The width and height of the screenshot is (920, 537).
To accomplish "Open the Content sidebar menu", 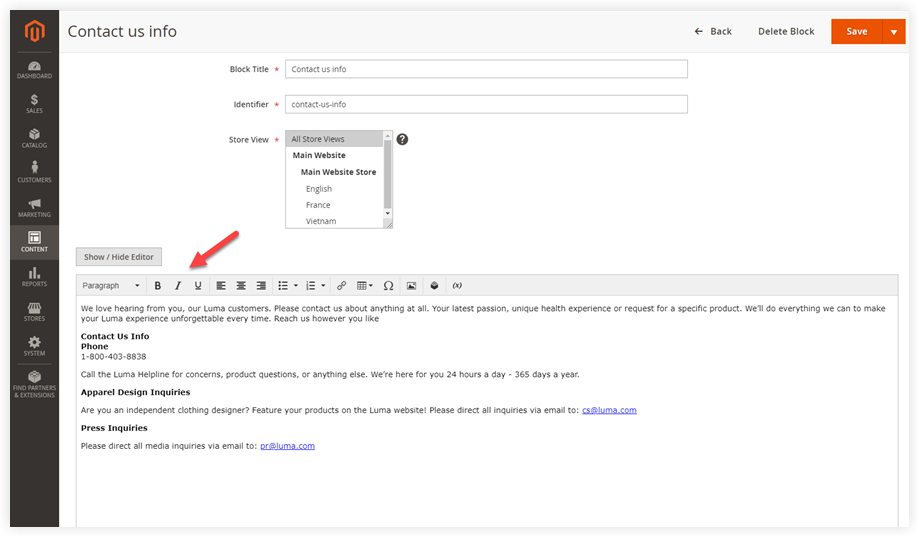I will pos(34,242).
